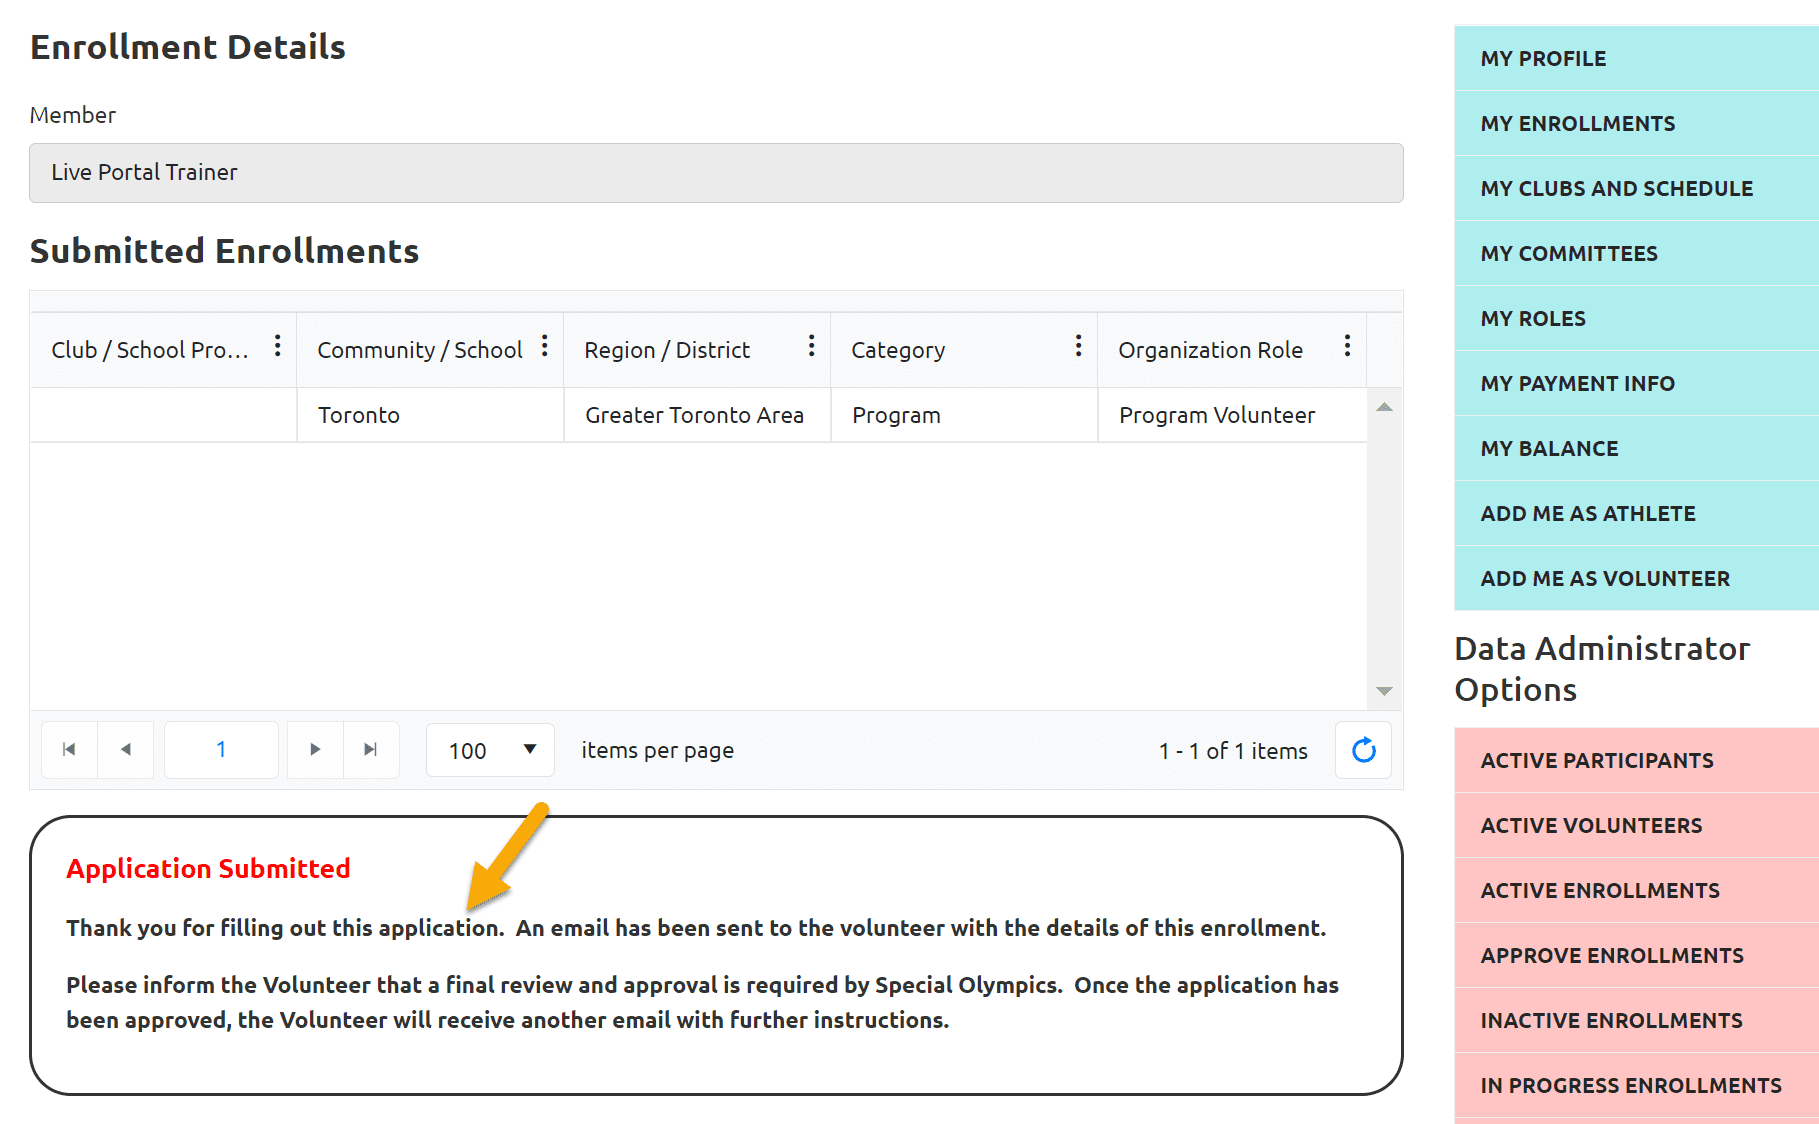Sort by Region / District column header
This screenshot has height=1124, width=1819.
667,350
